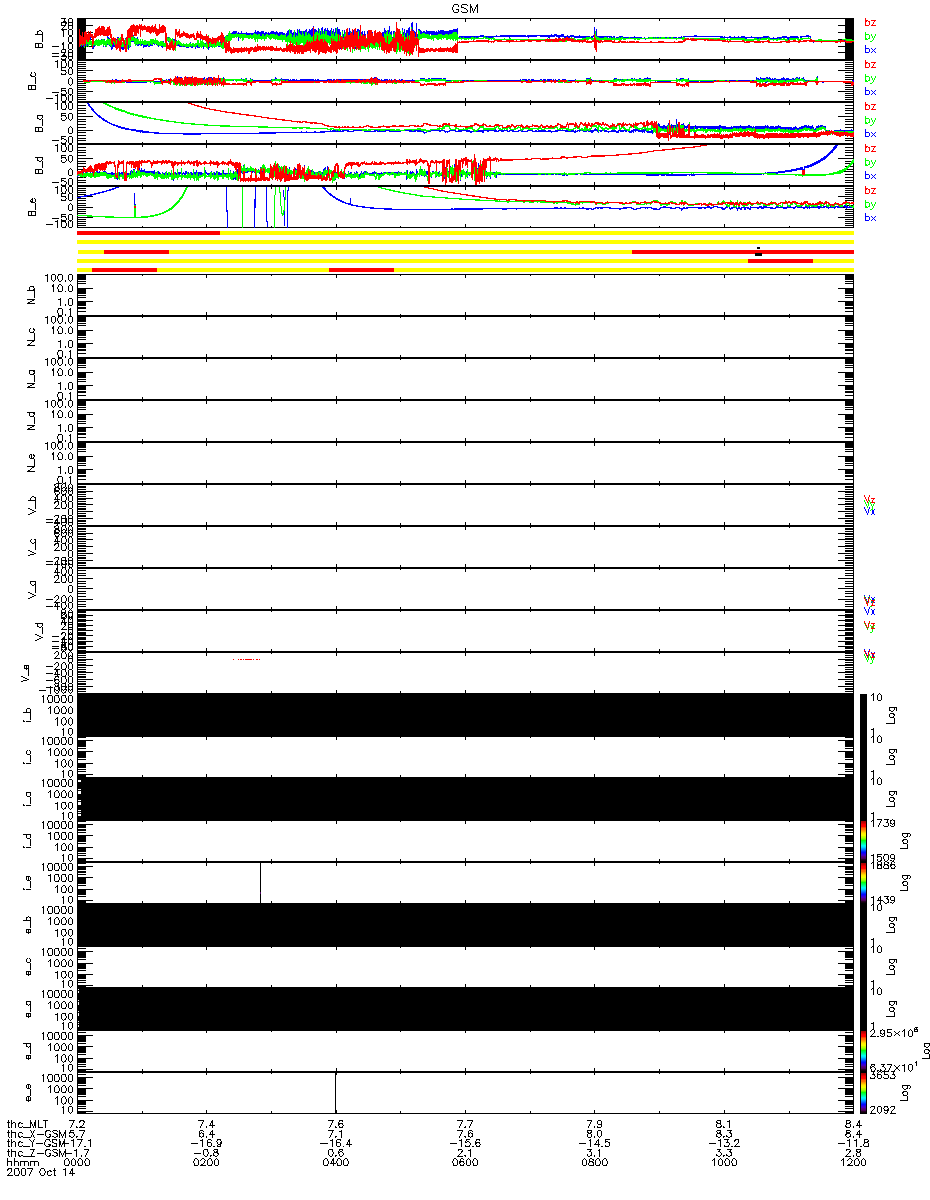
Task: Click the GSM plot title
Action: tap(464, 7)
